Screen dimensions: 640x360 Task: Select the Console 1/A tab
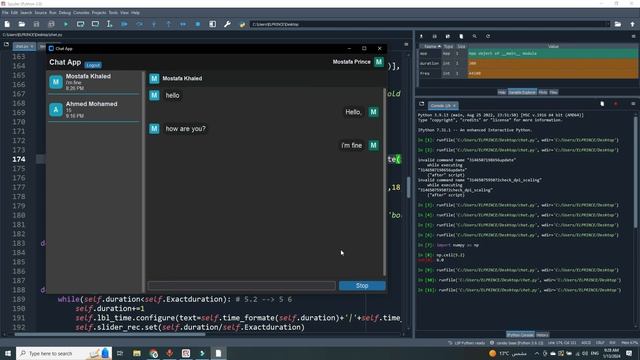pyautogui.click(x=442, y=105)
